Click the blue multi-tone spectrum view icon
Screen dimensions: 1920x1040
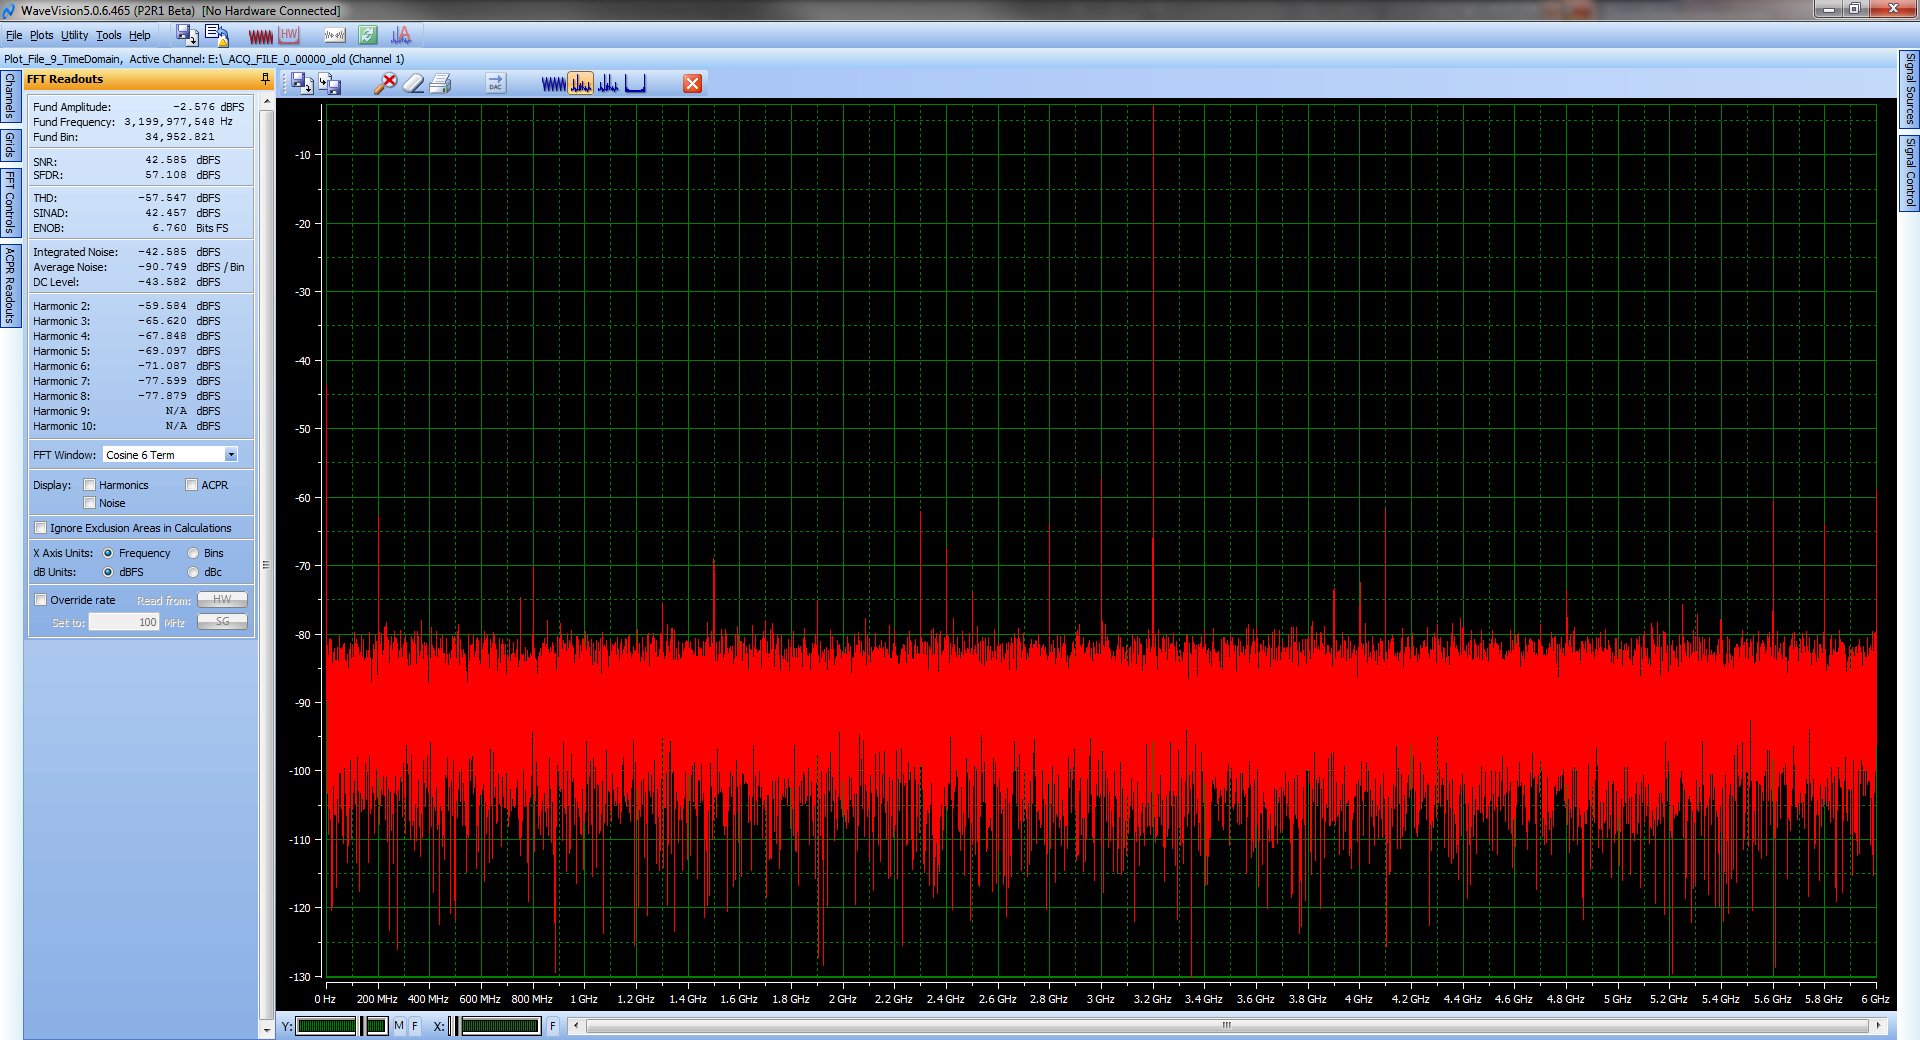point(608,84)
